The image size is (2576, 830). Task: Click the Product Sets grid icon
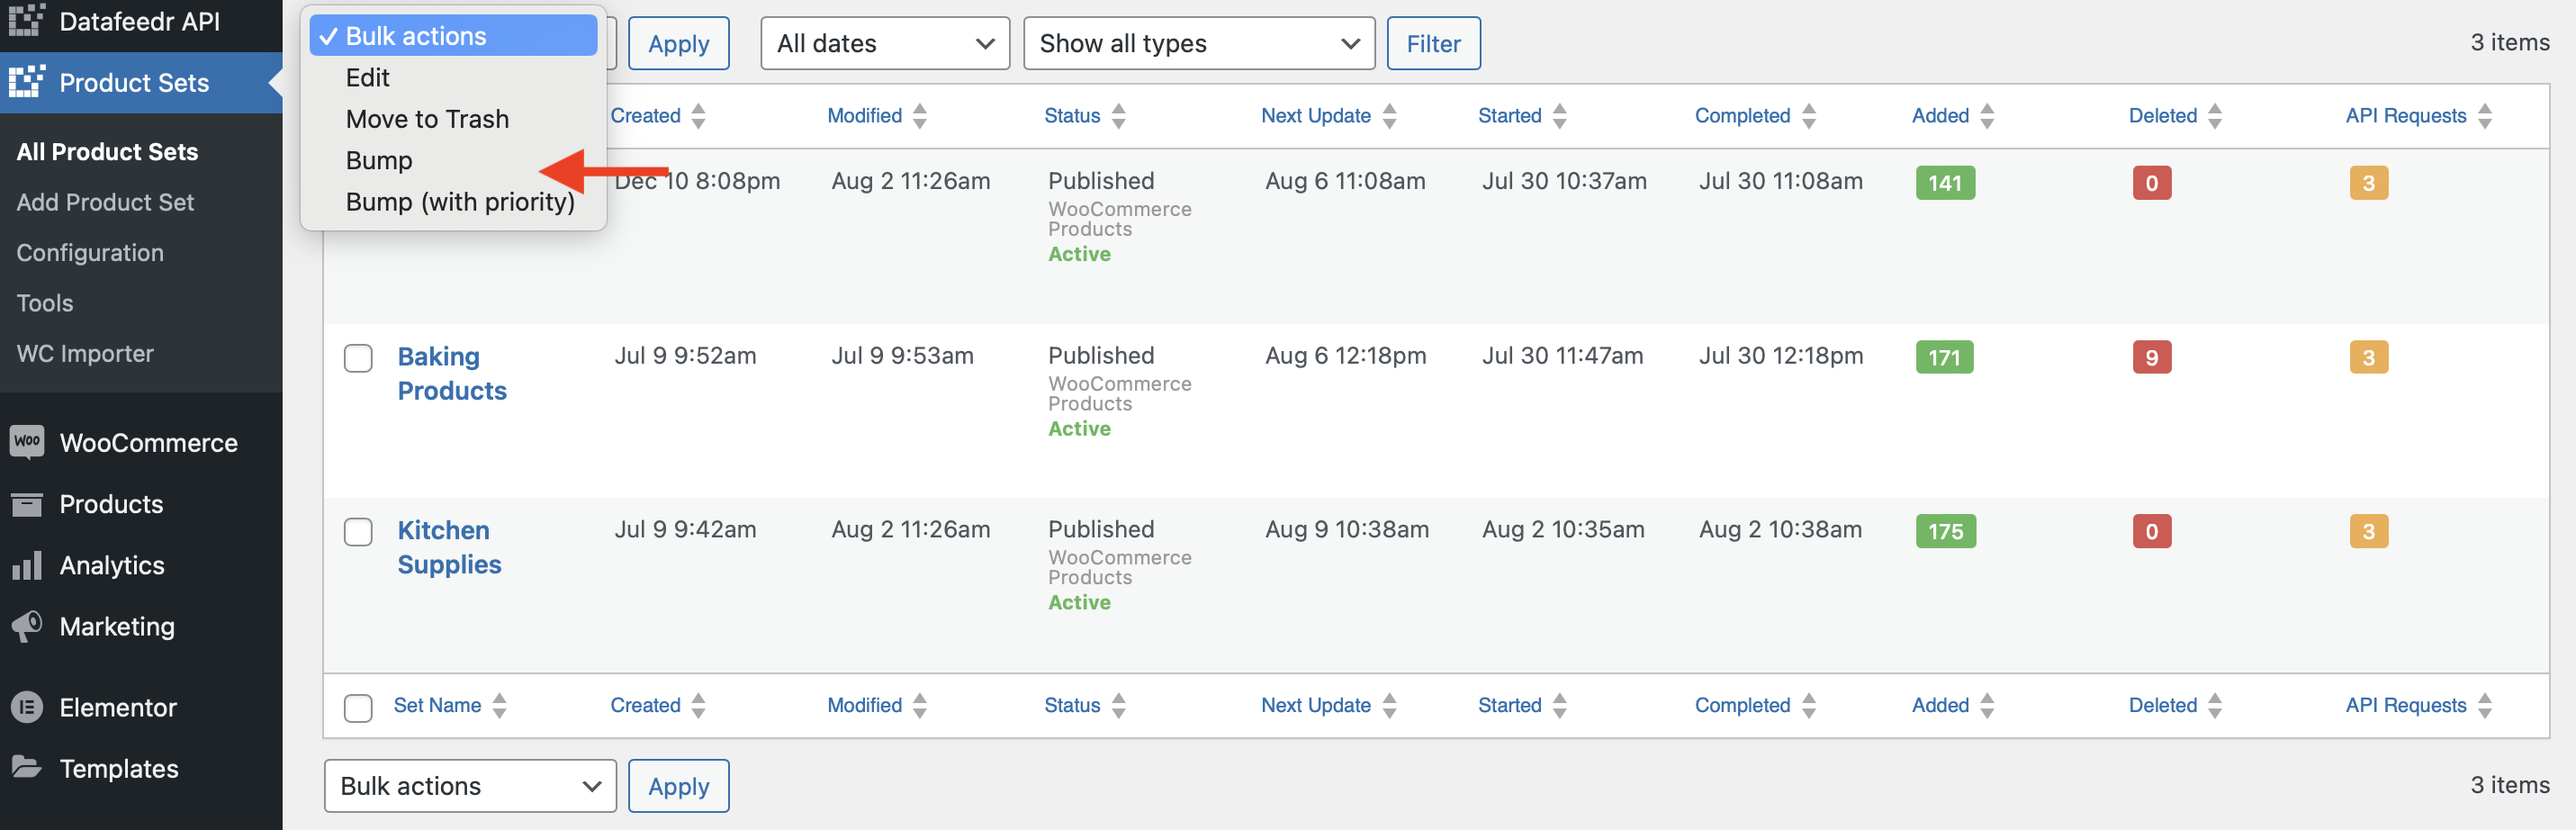pyautogui.click(x=27, y=82)
